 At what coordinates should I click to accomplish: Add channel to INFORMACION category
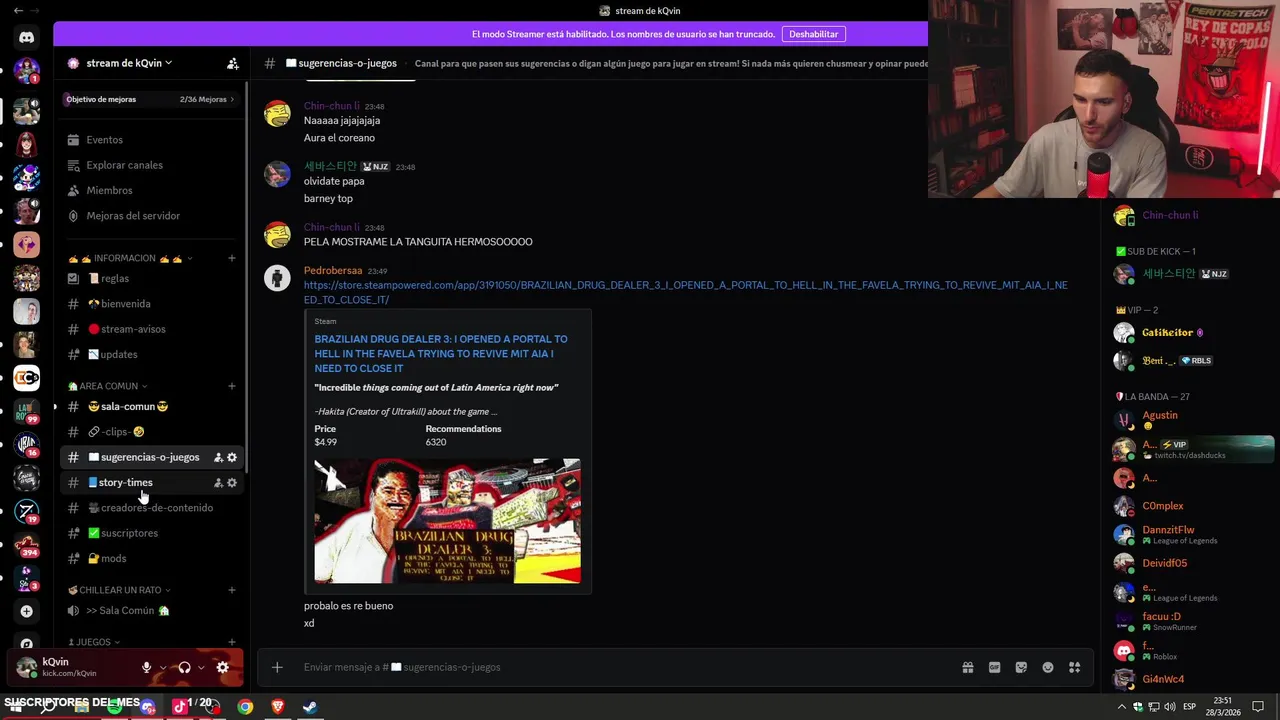pos(232,258)
